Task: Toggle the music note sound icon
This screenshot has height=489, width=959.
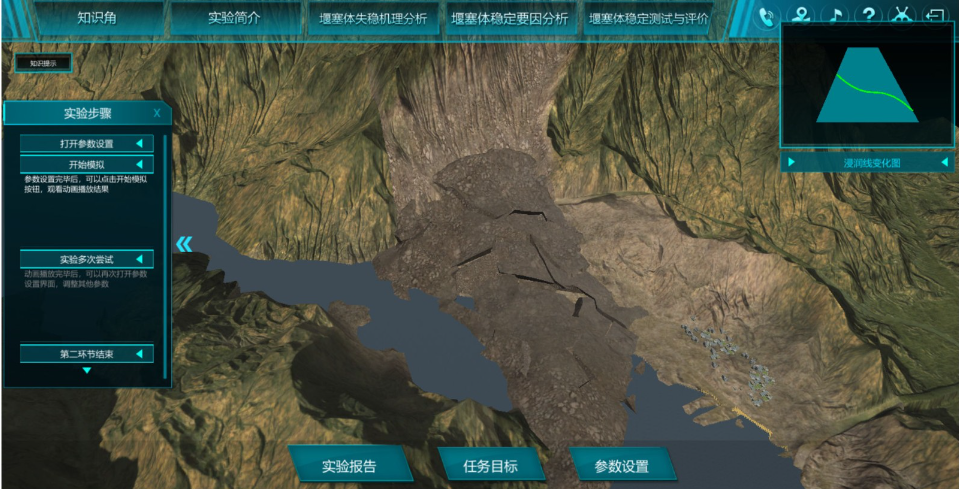Action: (835, 16)
